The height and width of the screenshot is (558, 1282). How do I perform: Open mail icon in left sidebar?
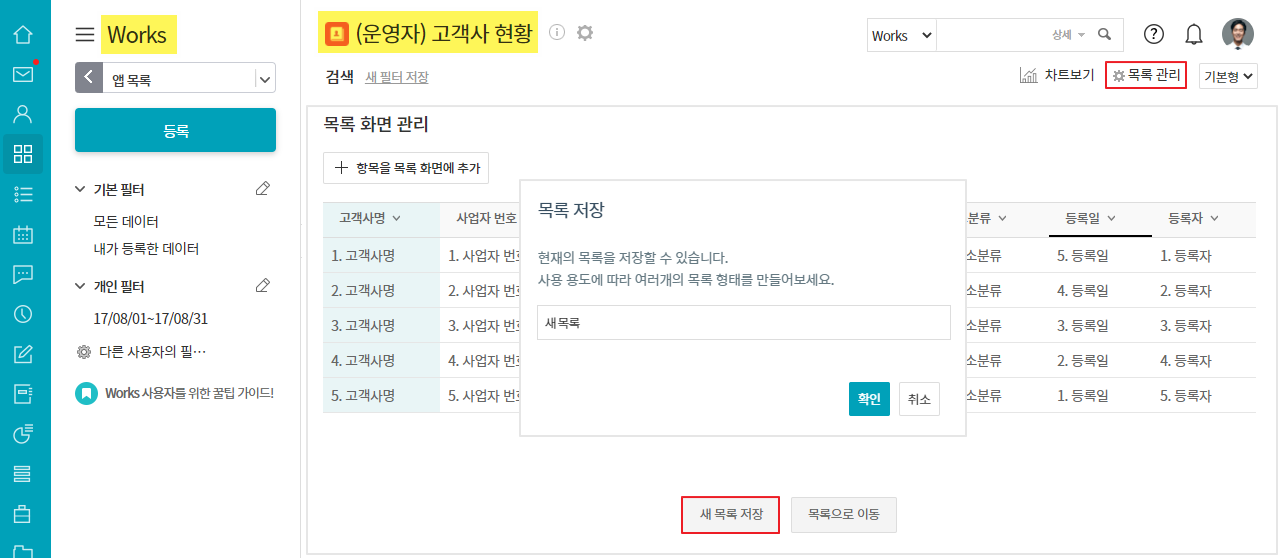23,74
